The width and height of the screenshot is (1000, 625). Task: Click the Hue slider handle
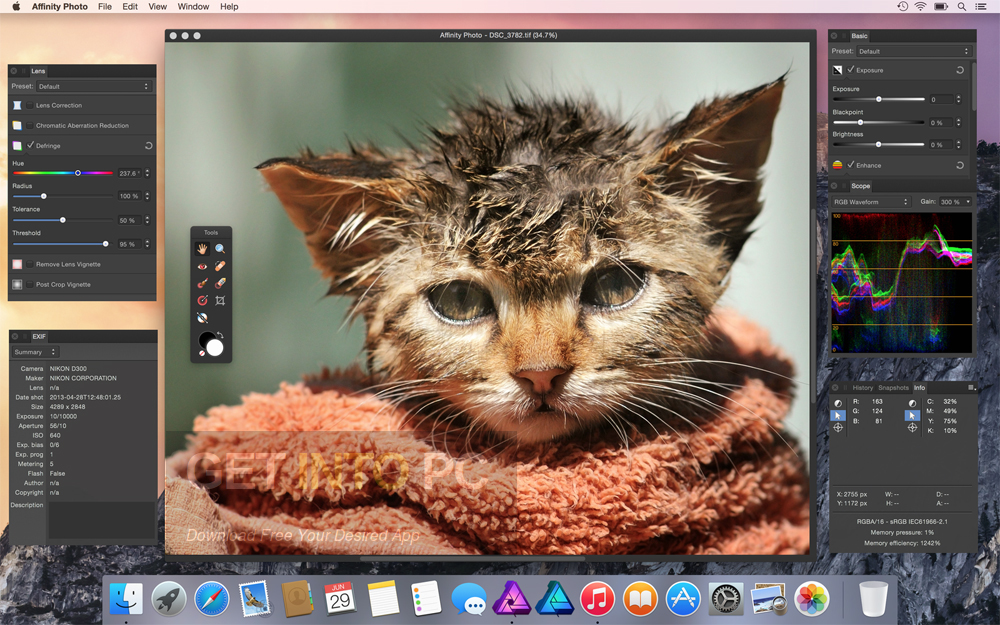[78, 173]
